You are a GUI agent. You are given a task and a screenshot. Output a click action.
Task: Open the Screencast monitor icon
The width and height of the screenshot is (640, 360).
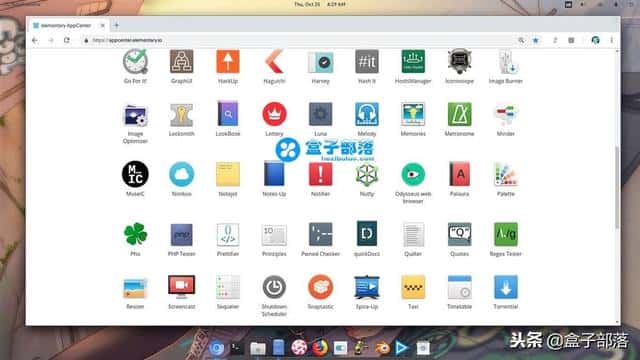pyautogui.click(x=182, y=287)
